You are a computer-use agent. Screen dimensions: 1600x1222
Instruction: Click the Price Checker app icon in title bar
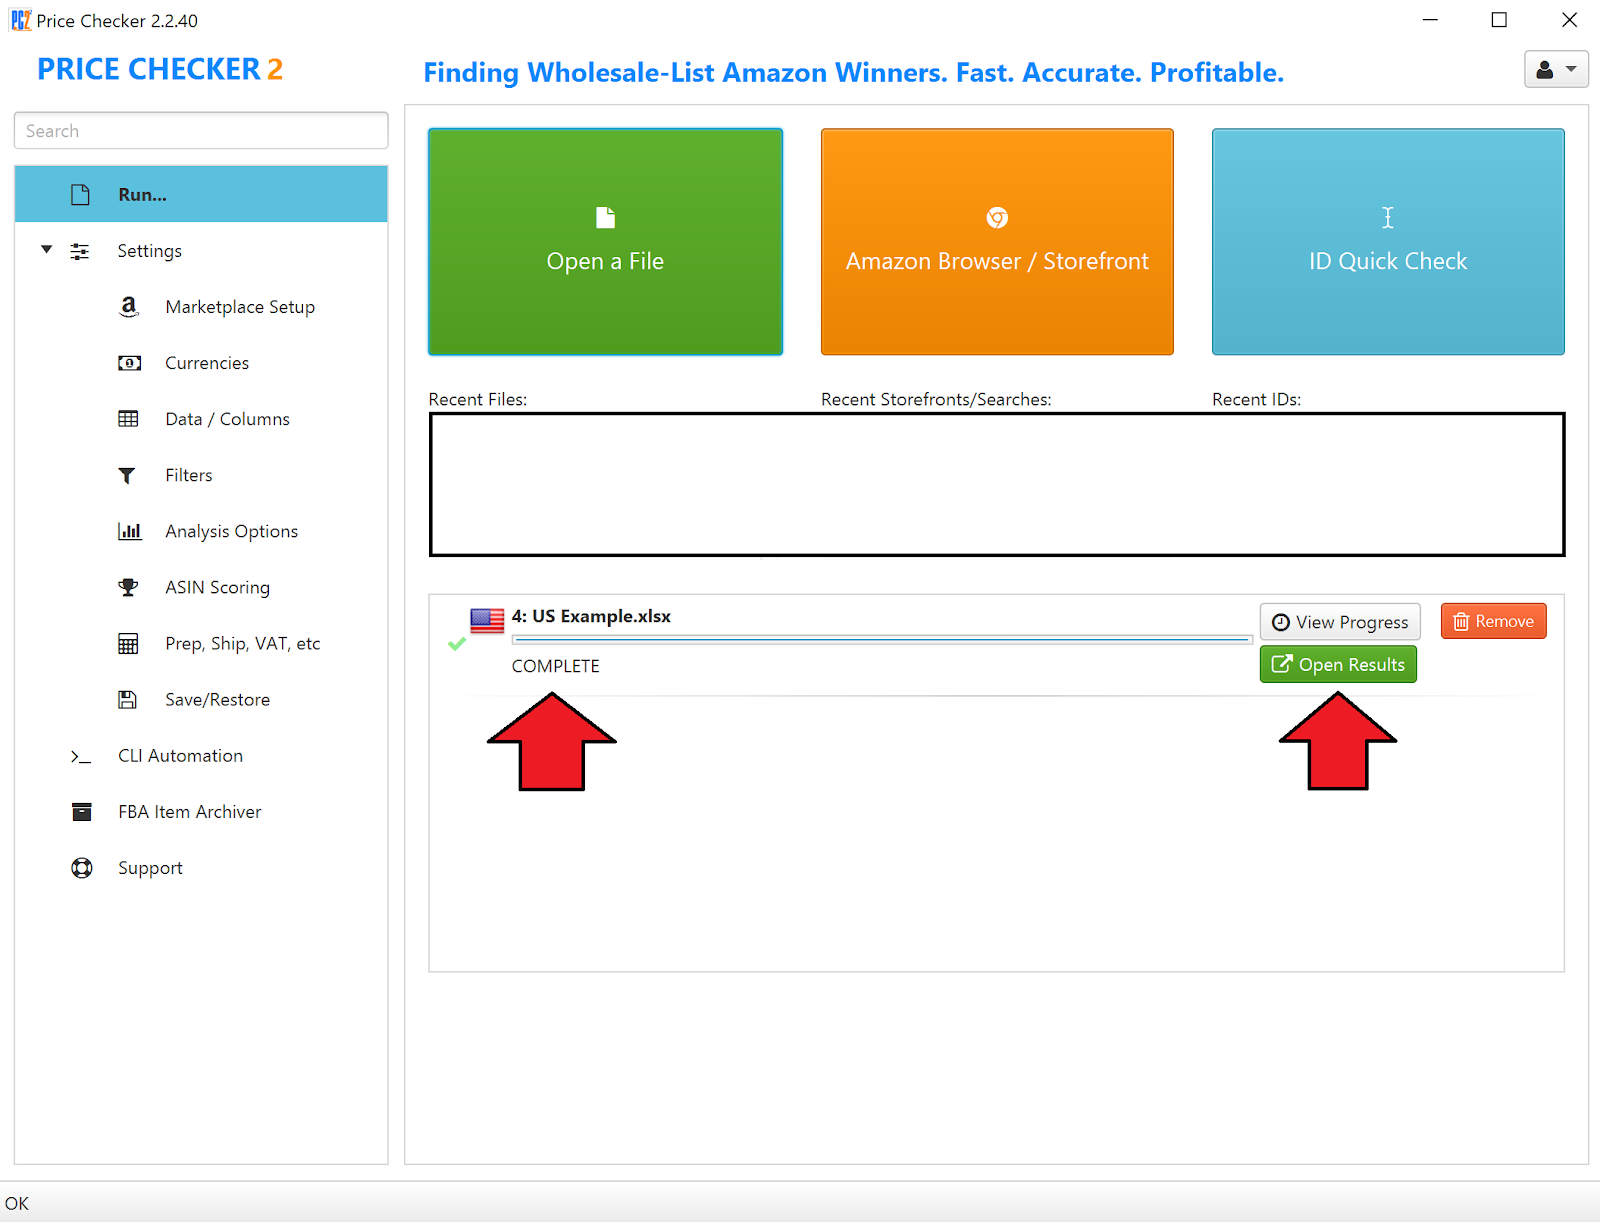click(21, 20)
